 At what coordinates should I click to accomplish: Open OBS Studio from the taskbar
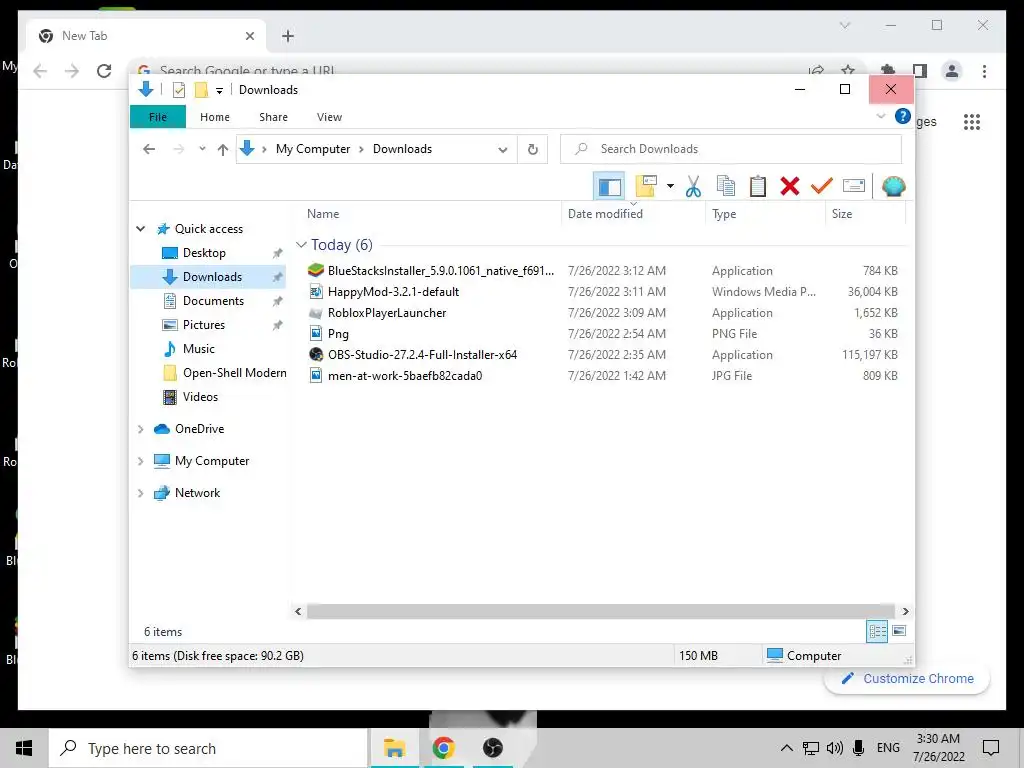(x=492, y=748)
